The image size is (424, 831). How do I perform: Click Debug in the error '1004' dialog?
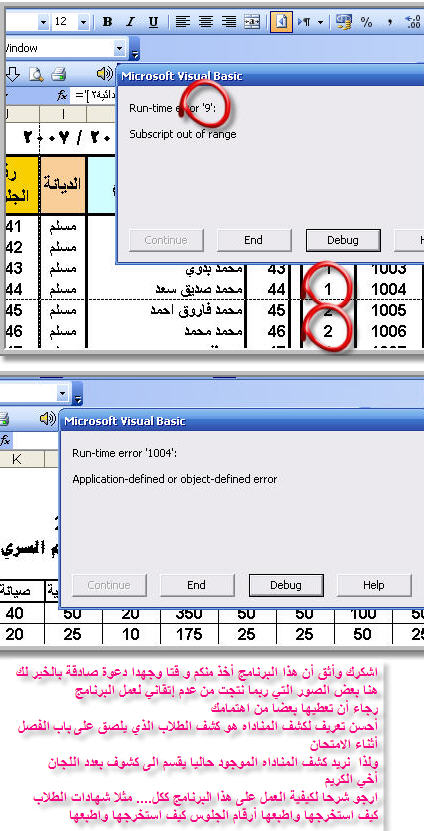pos(286,585)
